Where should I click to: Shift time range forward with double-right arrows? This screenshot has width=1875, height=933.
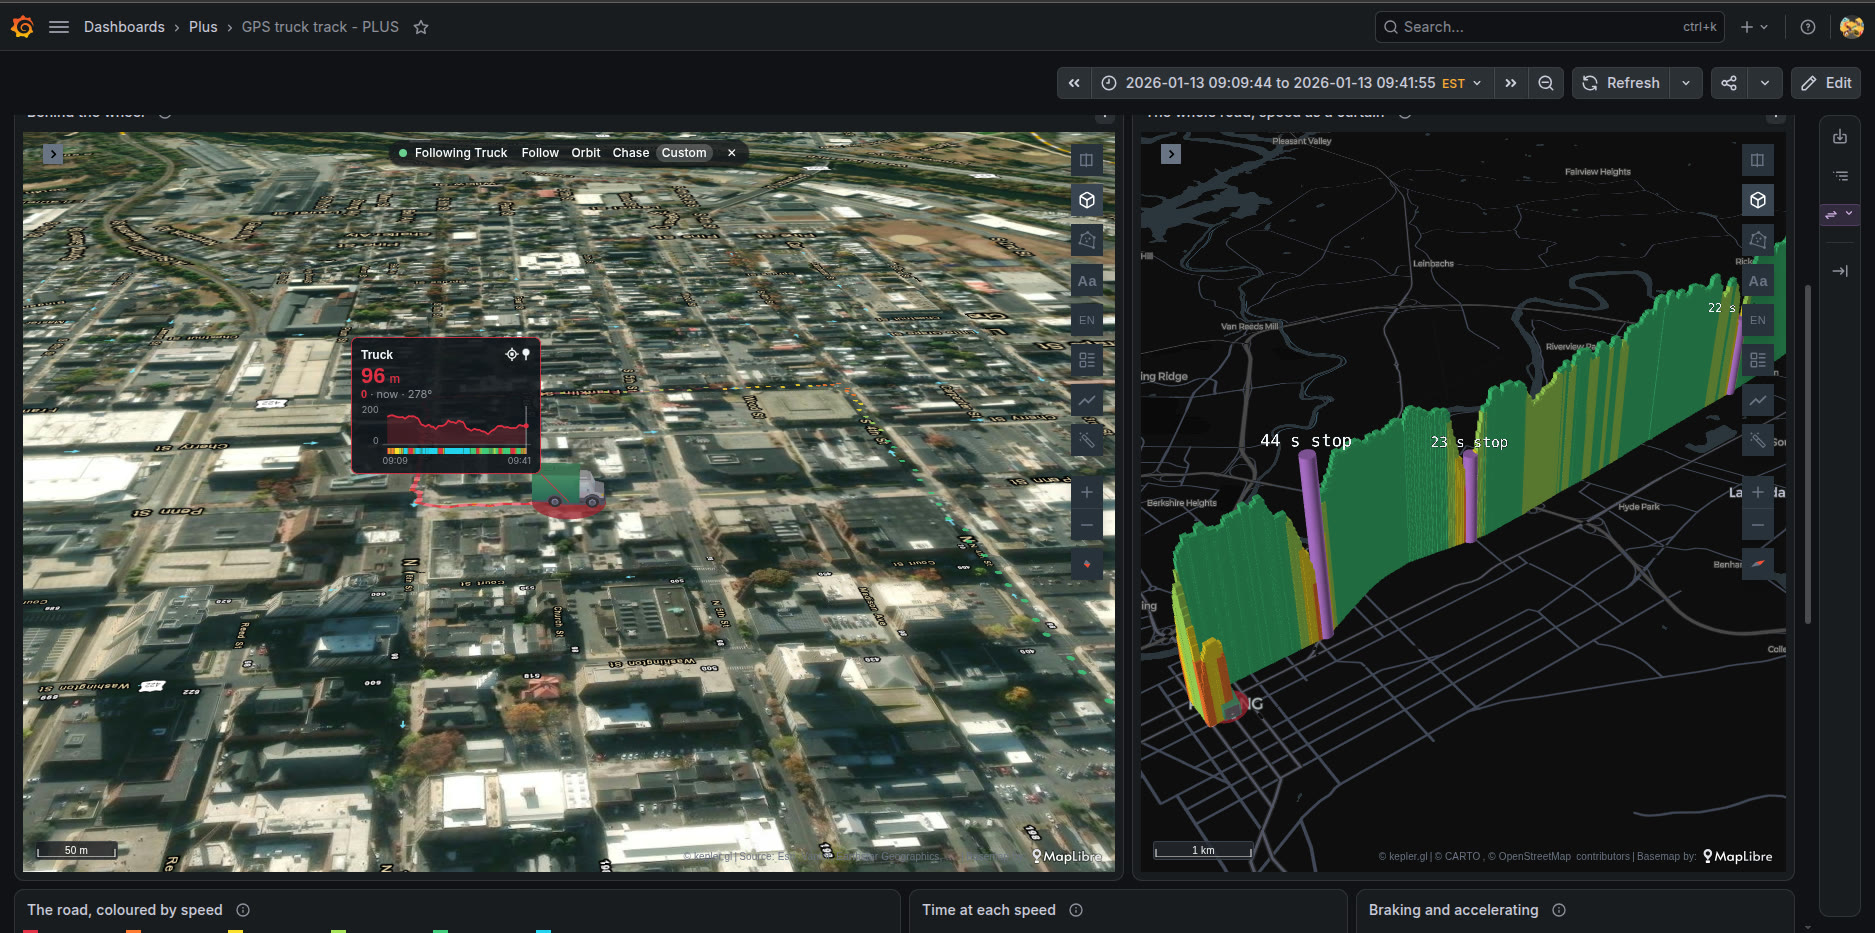pyautogui.click(x=1511, y=83)
